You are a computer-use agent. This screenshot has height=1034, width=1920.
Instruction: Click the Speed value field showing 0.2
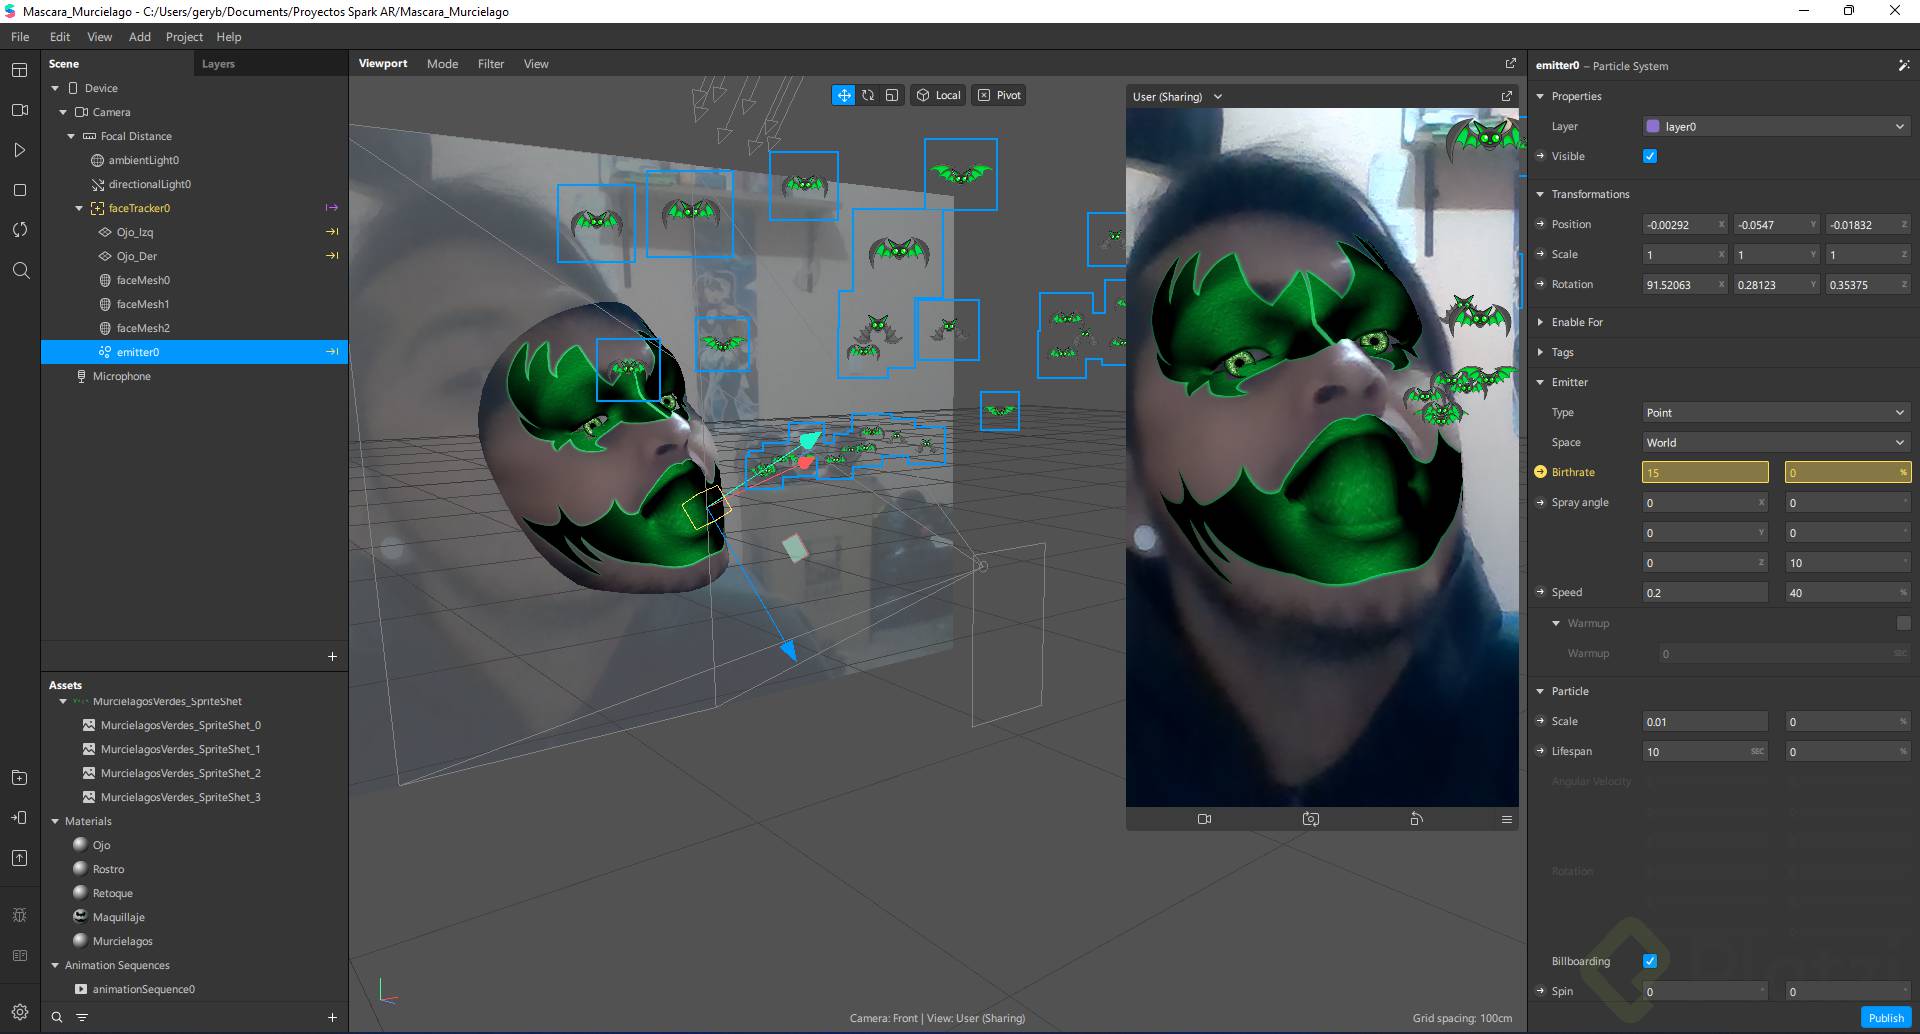tap(1705, 593)
